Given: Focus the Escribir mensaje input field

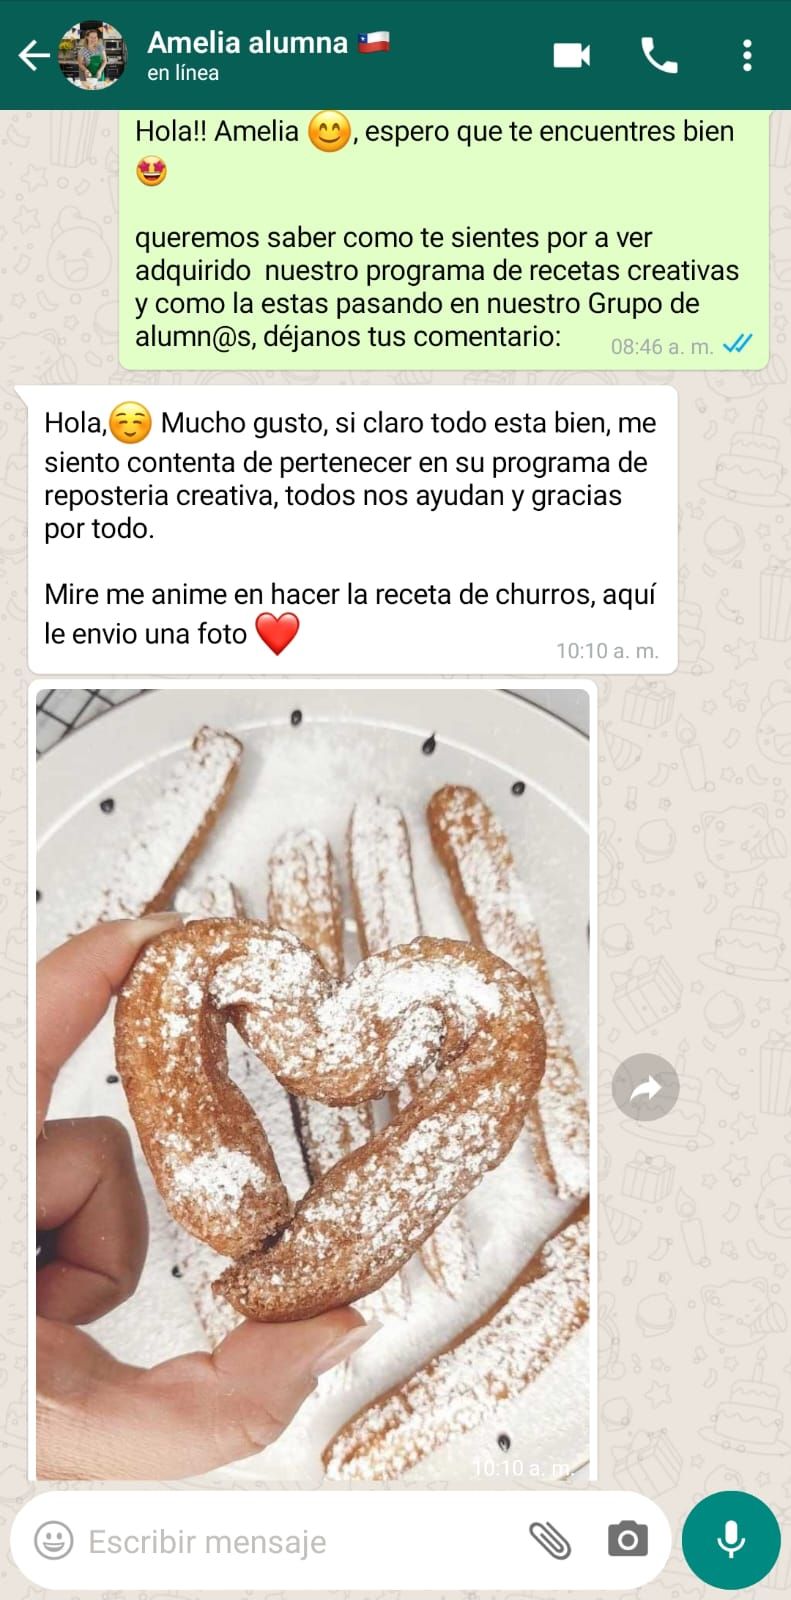Looking at the screenshot, I should click(x=300, y=1541).
